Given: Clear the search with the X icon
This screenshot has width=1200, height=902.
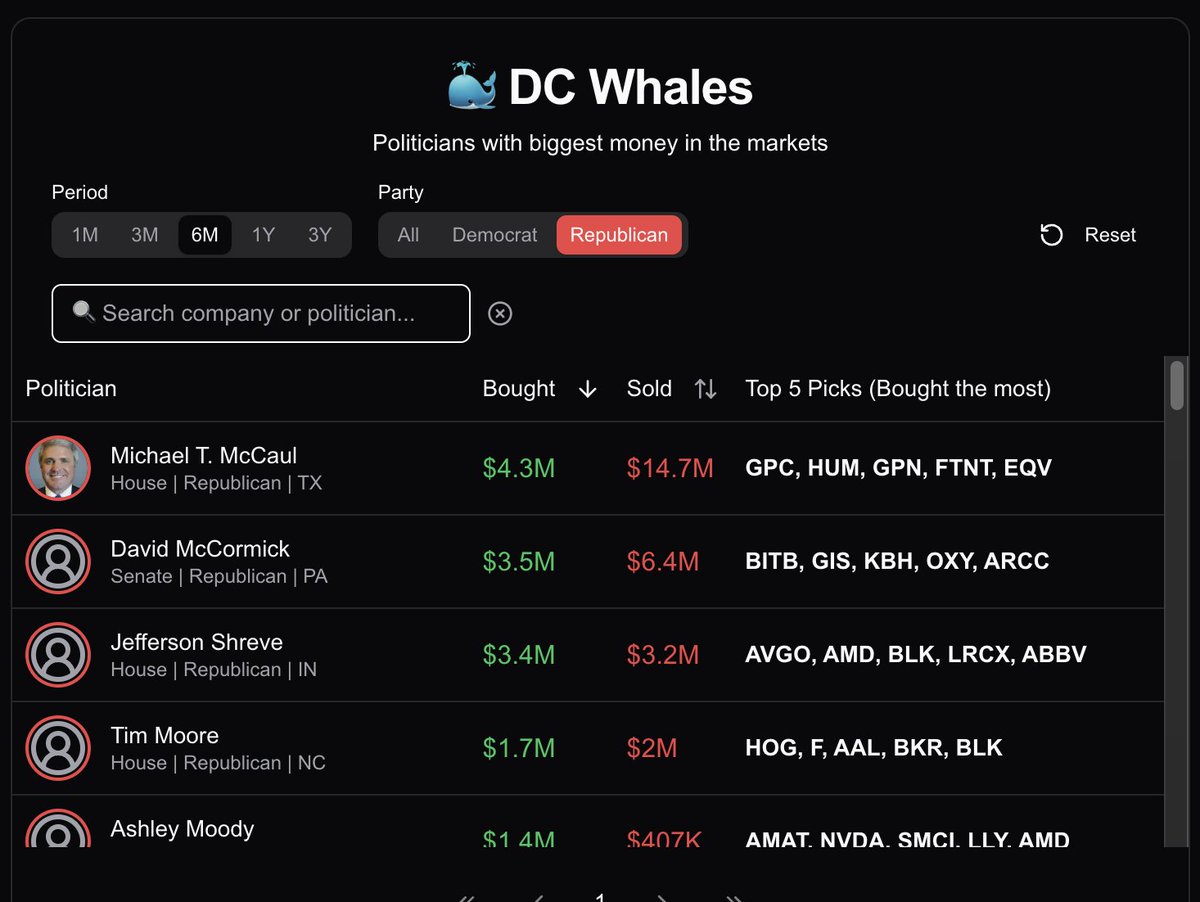Looking at the screenshot, I should coord(500,314).
